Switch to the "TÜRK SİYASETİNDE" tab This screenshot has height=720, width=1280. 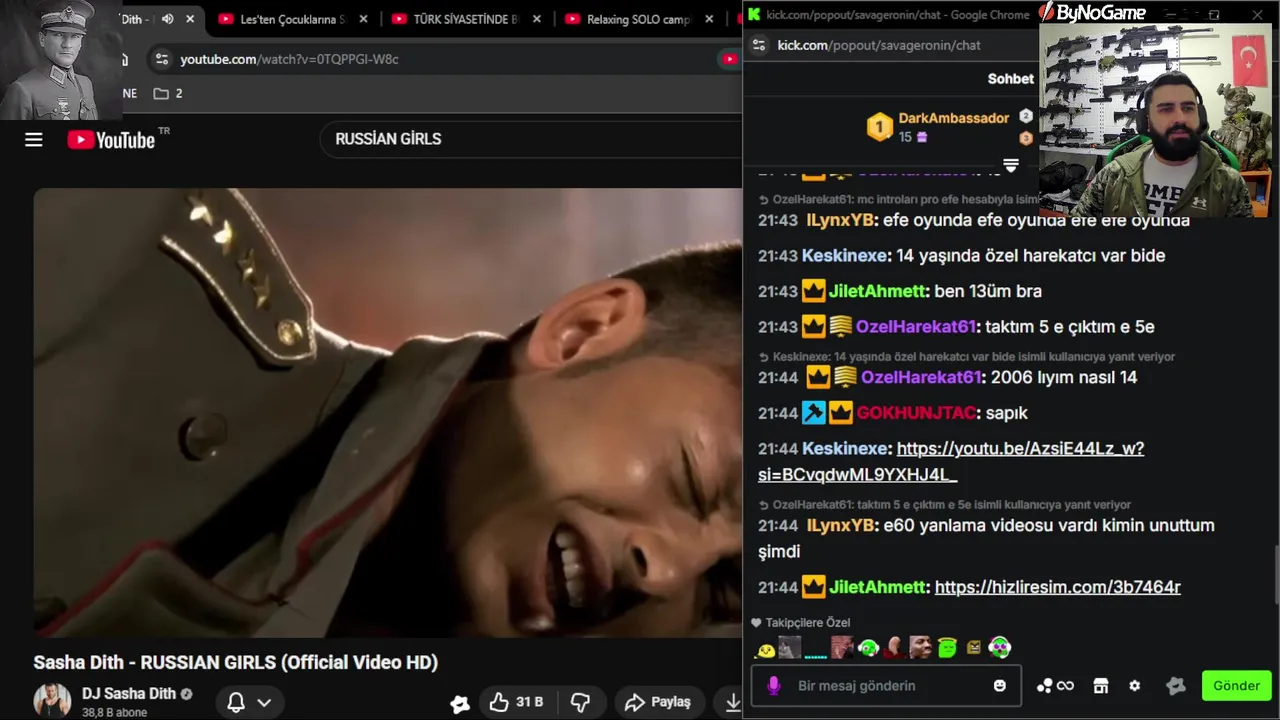[466, 19]
